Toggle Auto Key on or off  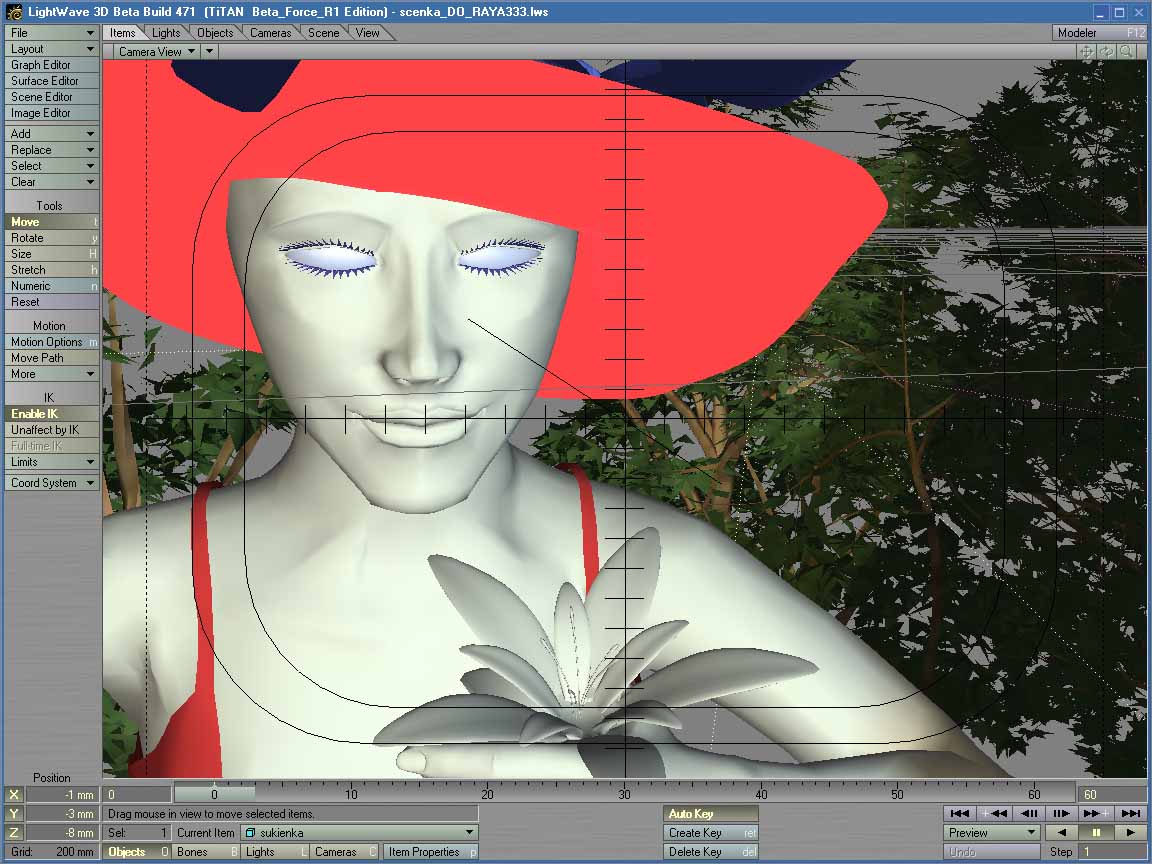[710, 813]
